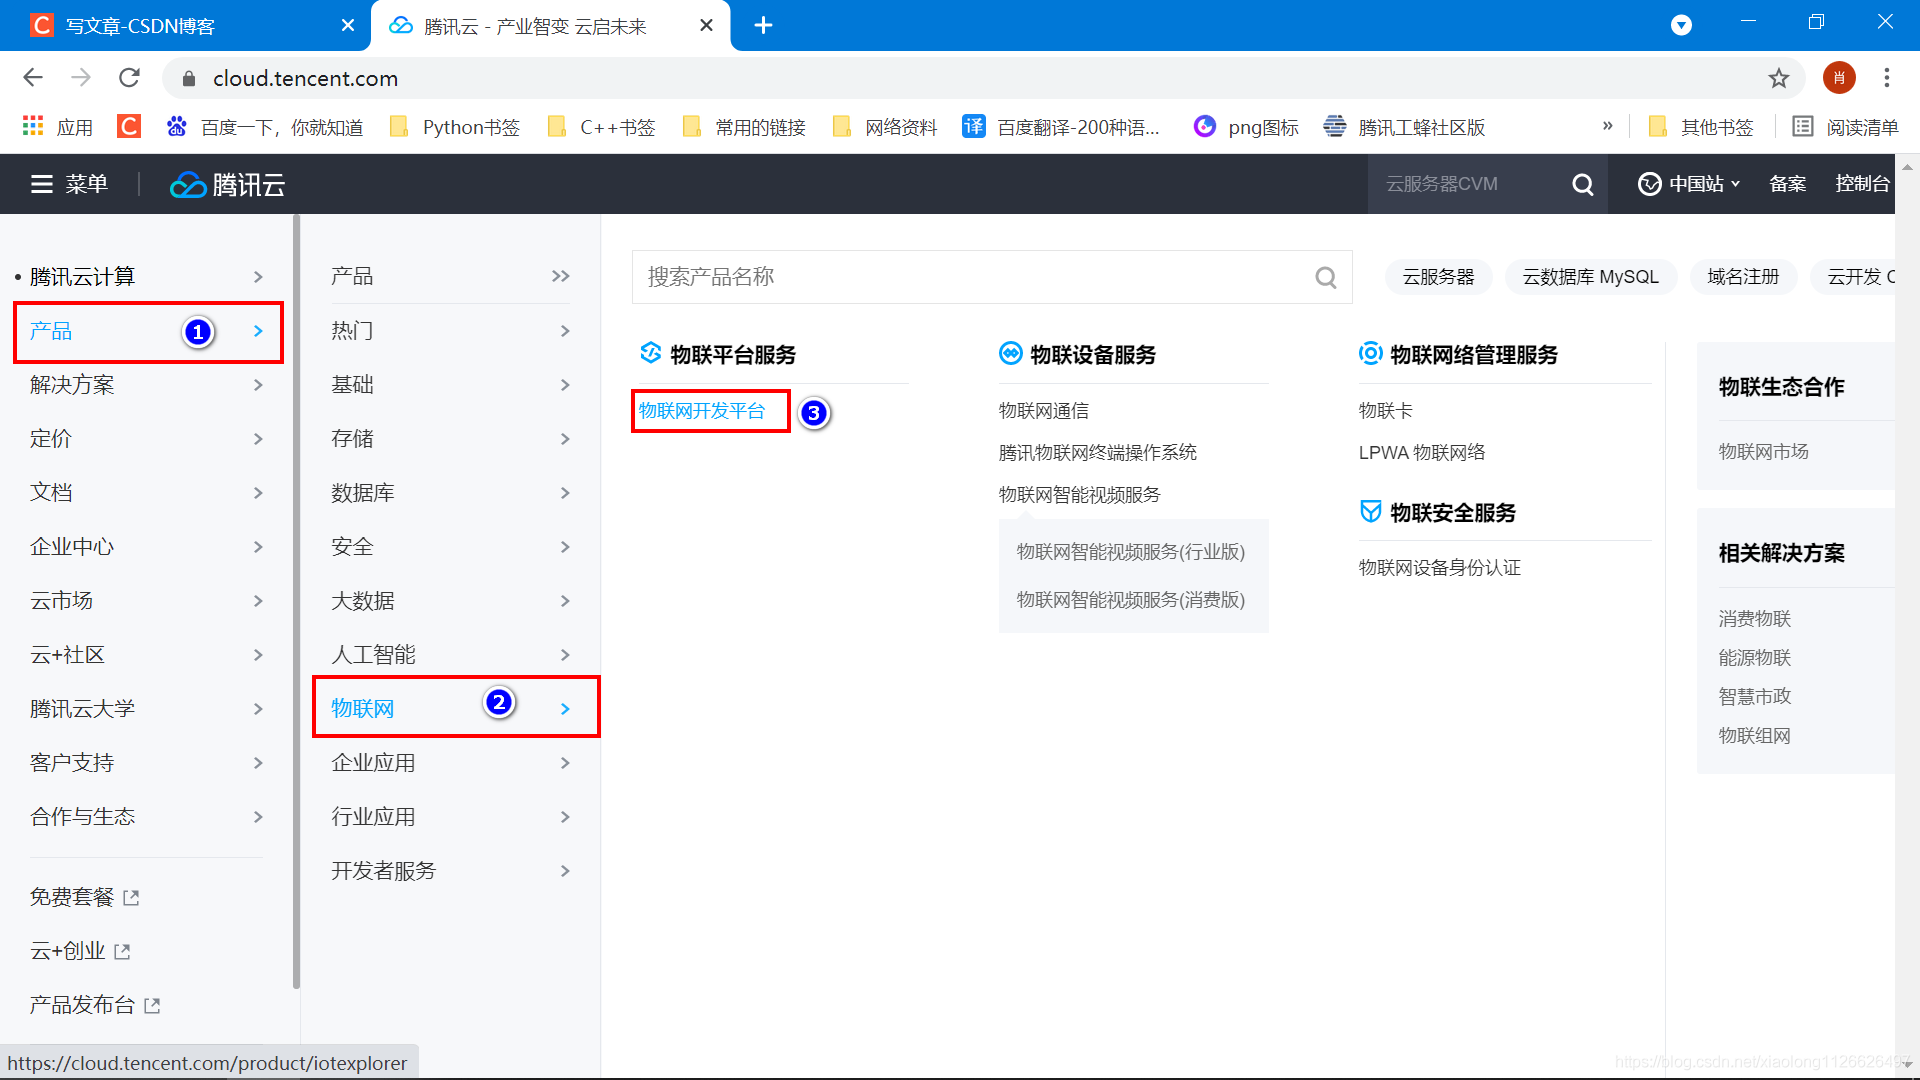Click the user profile avatar icon
This screenshot has width=1920, height=1080.
[x=1838, y=78]
